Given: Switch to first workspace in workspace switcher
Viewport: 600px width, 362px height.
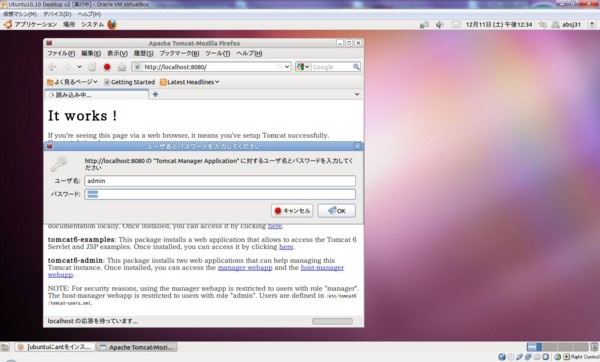Looking at the screenshot, I should 534,347.
